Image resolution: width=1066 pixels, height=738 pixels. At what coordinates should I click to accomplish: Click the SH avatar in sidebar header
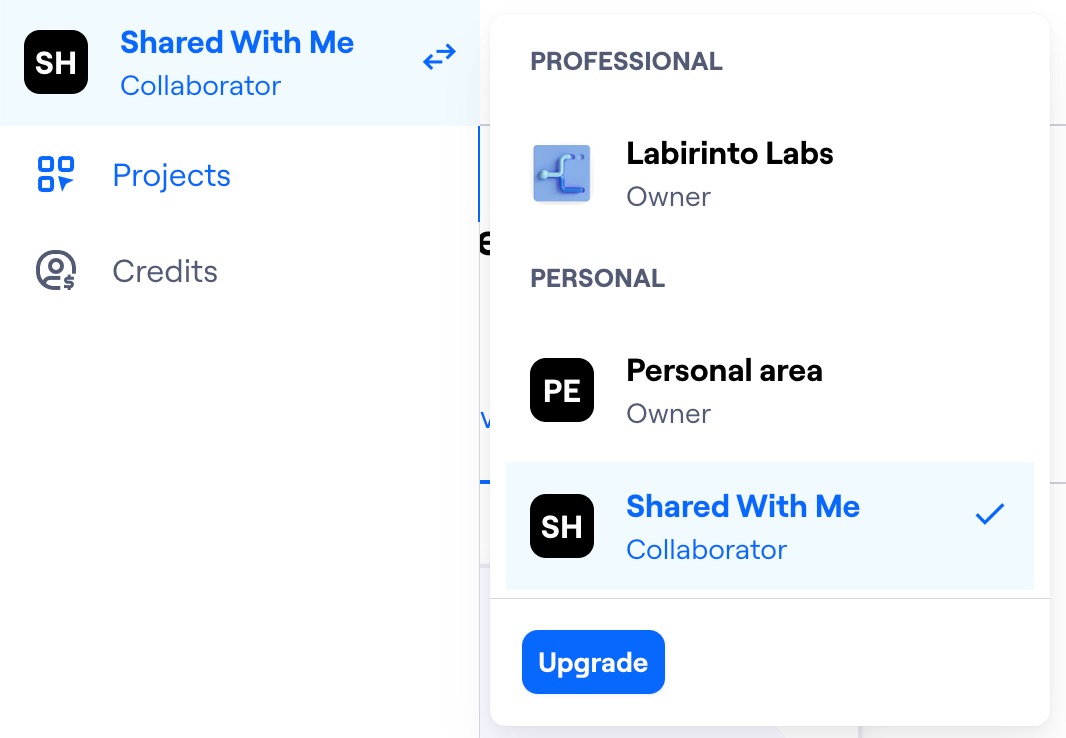point(56,62)
